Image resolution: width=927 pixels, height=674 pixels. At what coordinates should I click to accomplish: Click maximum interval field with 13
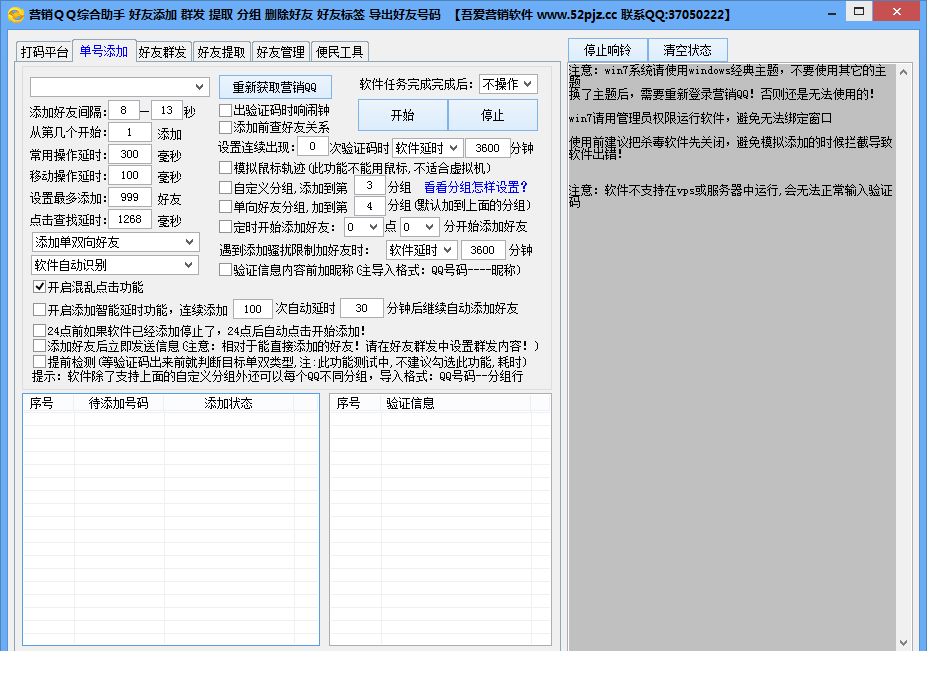pos(167,111)
